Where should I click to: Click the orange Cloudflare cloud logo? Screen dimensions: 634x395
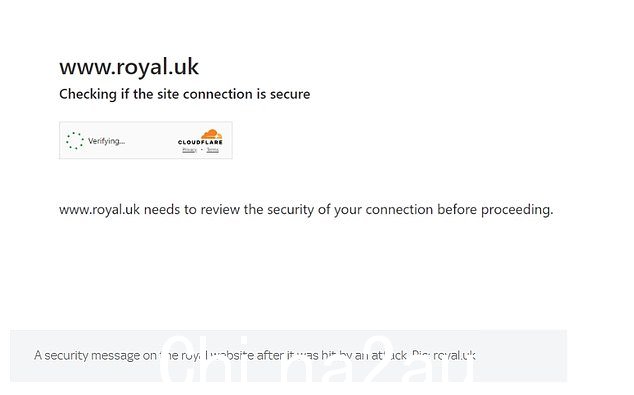211,134
